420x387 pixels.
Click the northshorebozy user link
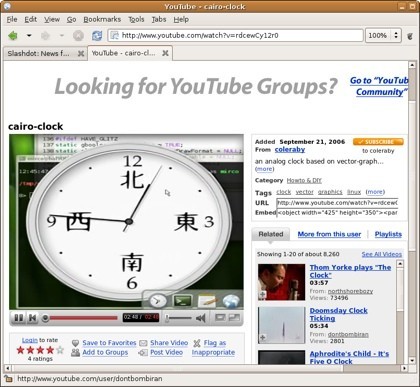coord(350,291)
